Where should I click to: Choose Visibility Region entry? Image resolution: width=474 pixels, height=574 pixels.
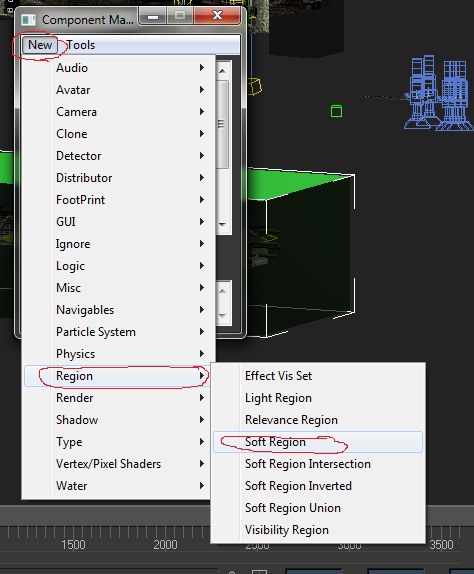[318, 530]
